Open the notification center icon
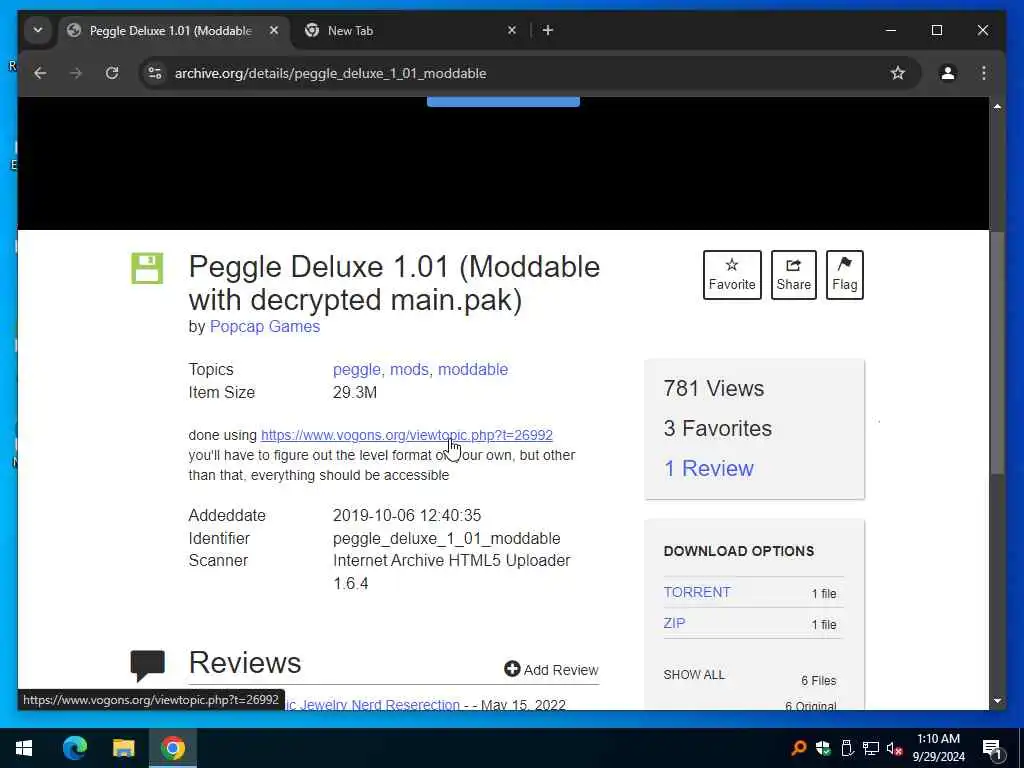This screenshot has width=1024, height=768. (x=993, y=748)
